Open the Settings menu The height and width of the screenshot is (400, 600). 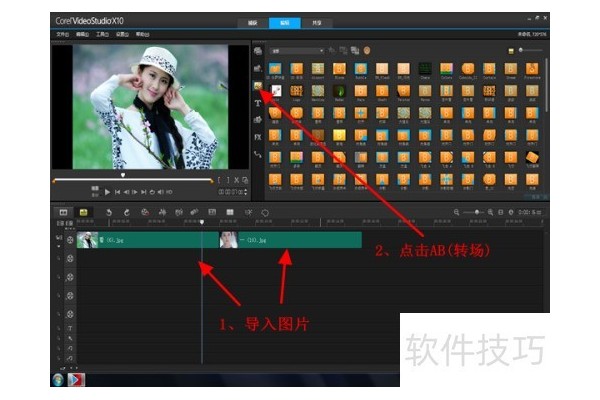click(x=122, y=34)
